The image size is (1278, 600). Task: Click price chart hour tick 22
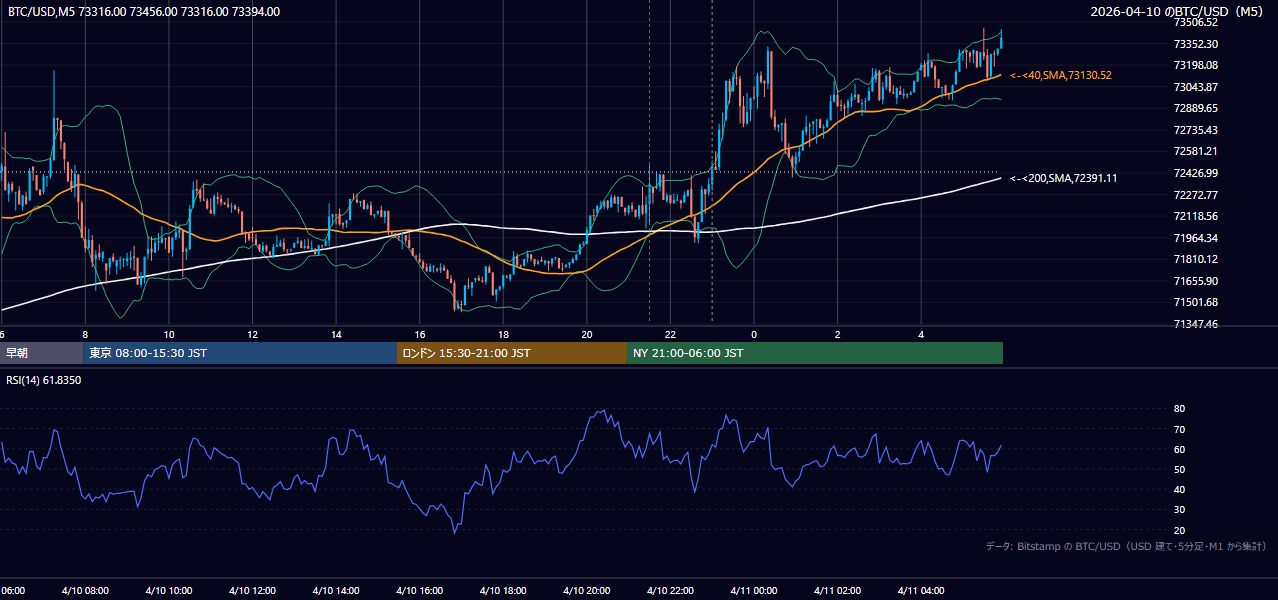(670, 335)
